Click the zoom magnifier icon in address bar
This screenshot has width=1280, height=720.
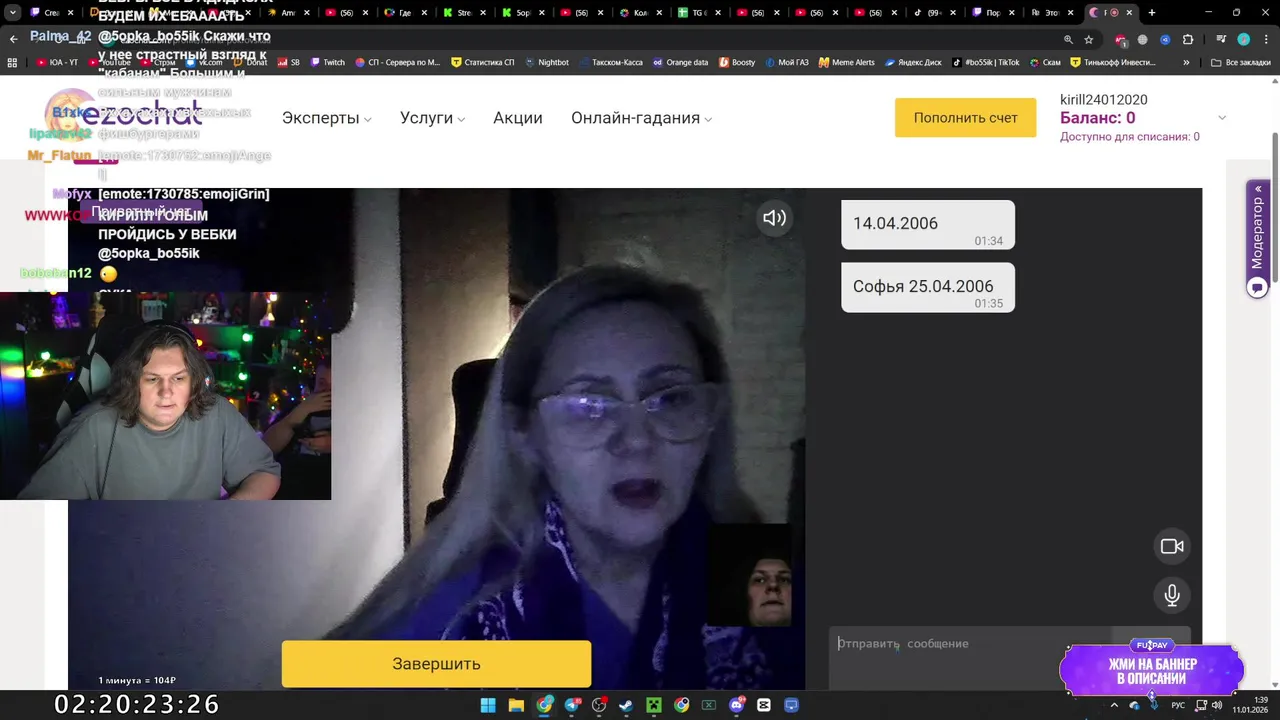point(1068,39)
